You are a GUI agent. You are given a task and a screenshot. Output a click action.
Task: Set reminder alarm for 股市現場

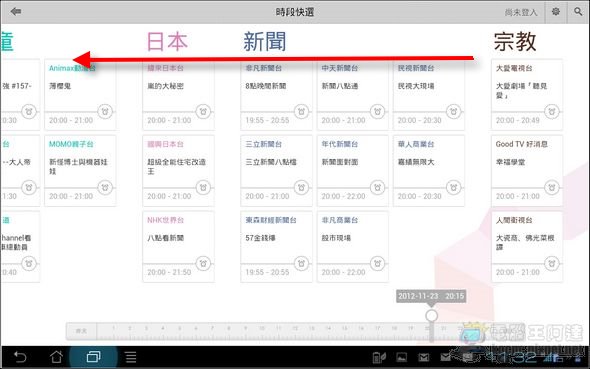click(377, 263)
